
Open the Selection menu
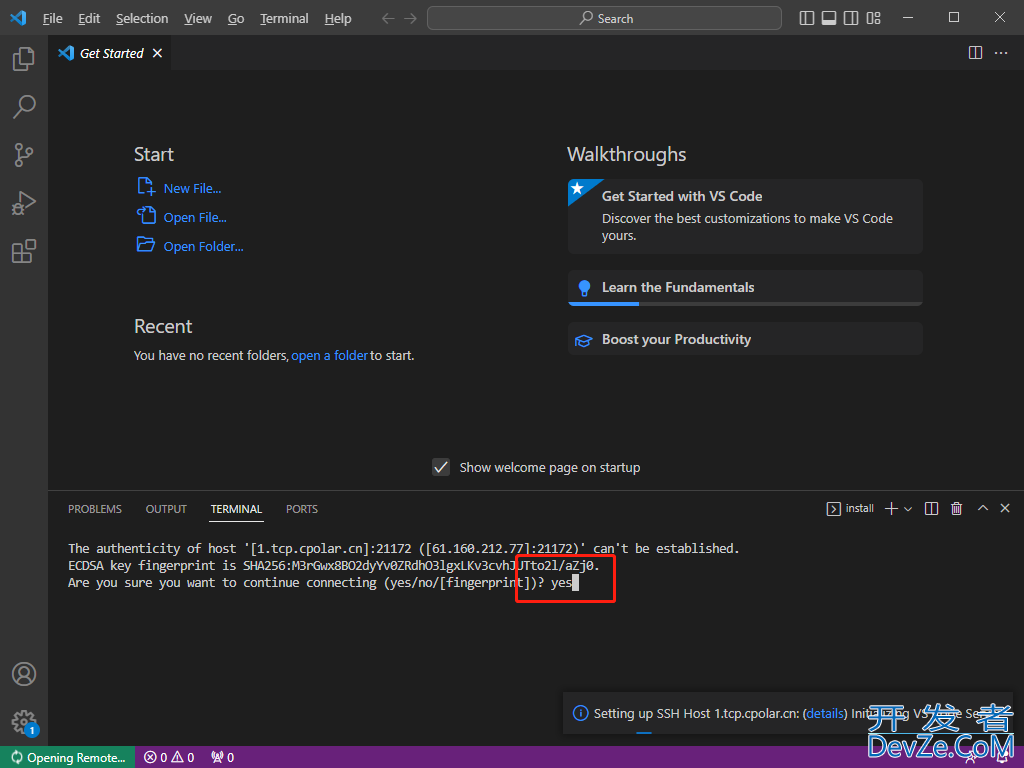(142, 18)
